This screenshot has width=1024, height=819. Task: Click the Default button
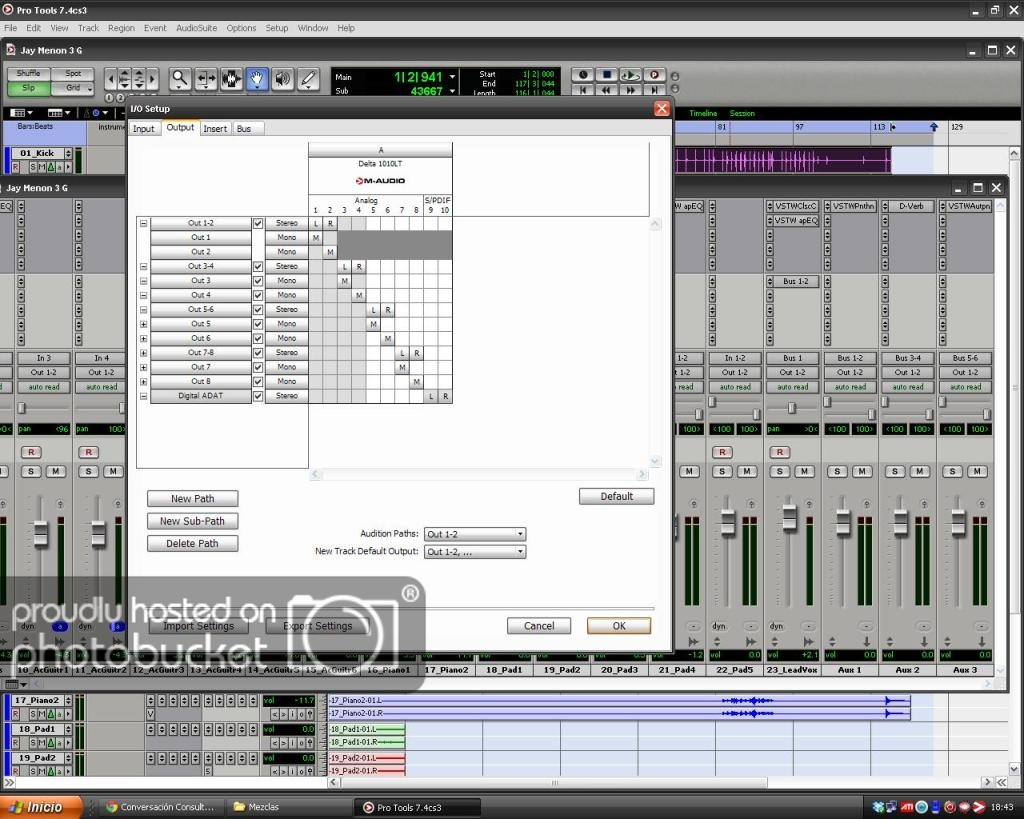616,496
